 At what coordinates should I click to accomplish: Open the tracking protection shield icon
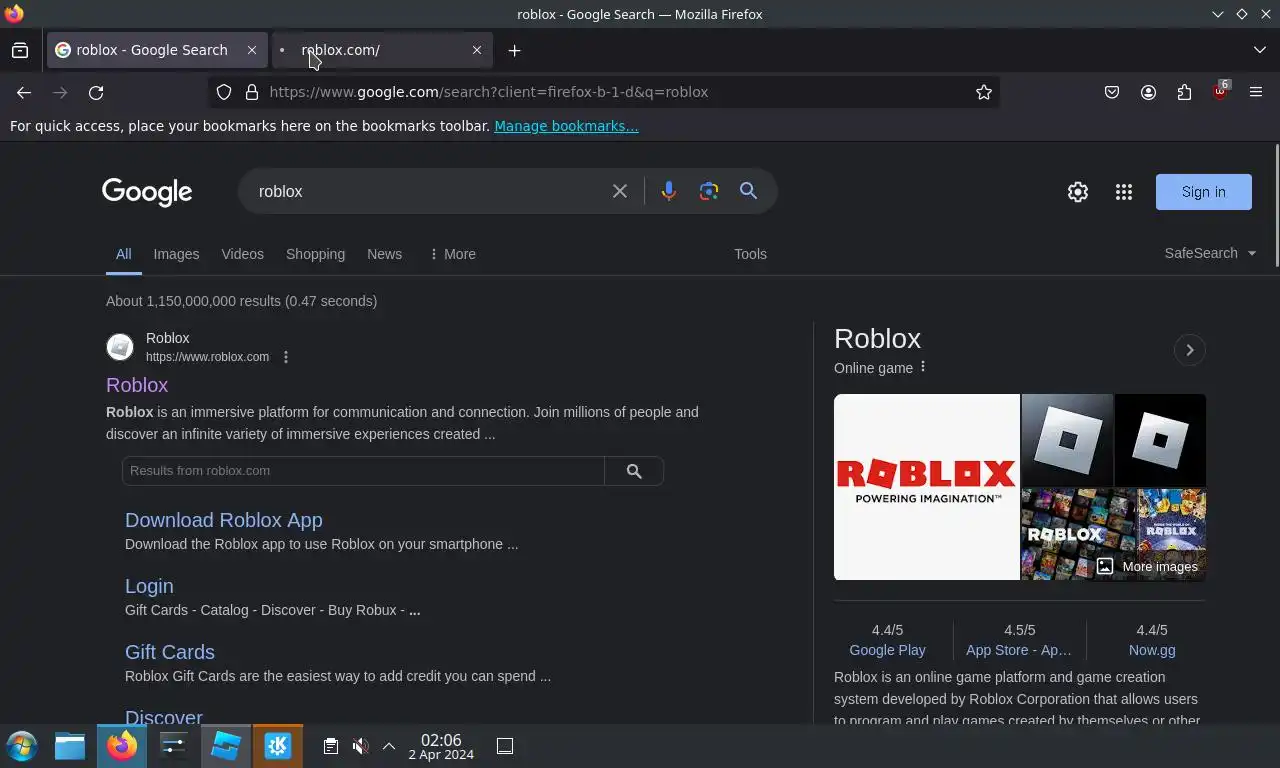pos(224,92)
